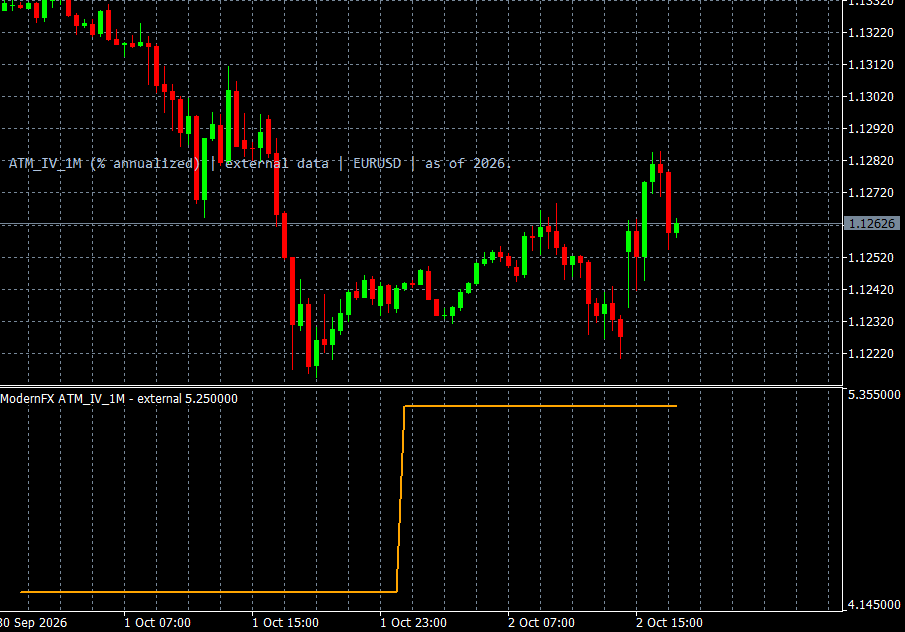
Task: Select the ATM_IV_1M annualized chart text label
Action: click(x=260, y=163)
